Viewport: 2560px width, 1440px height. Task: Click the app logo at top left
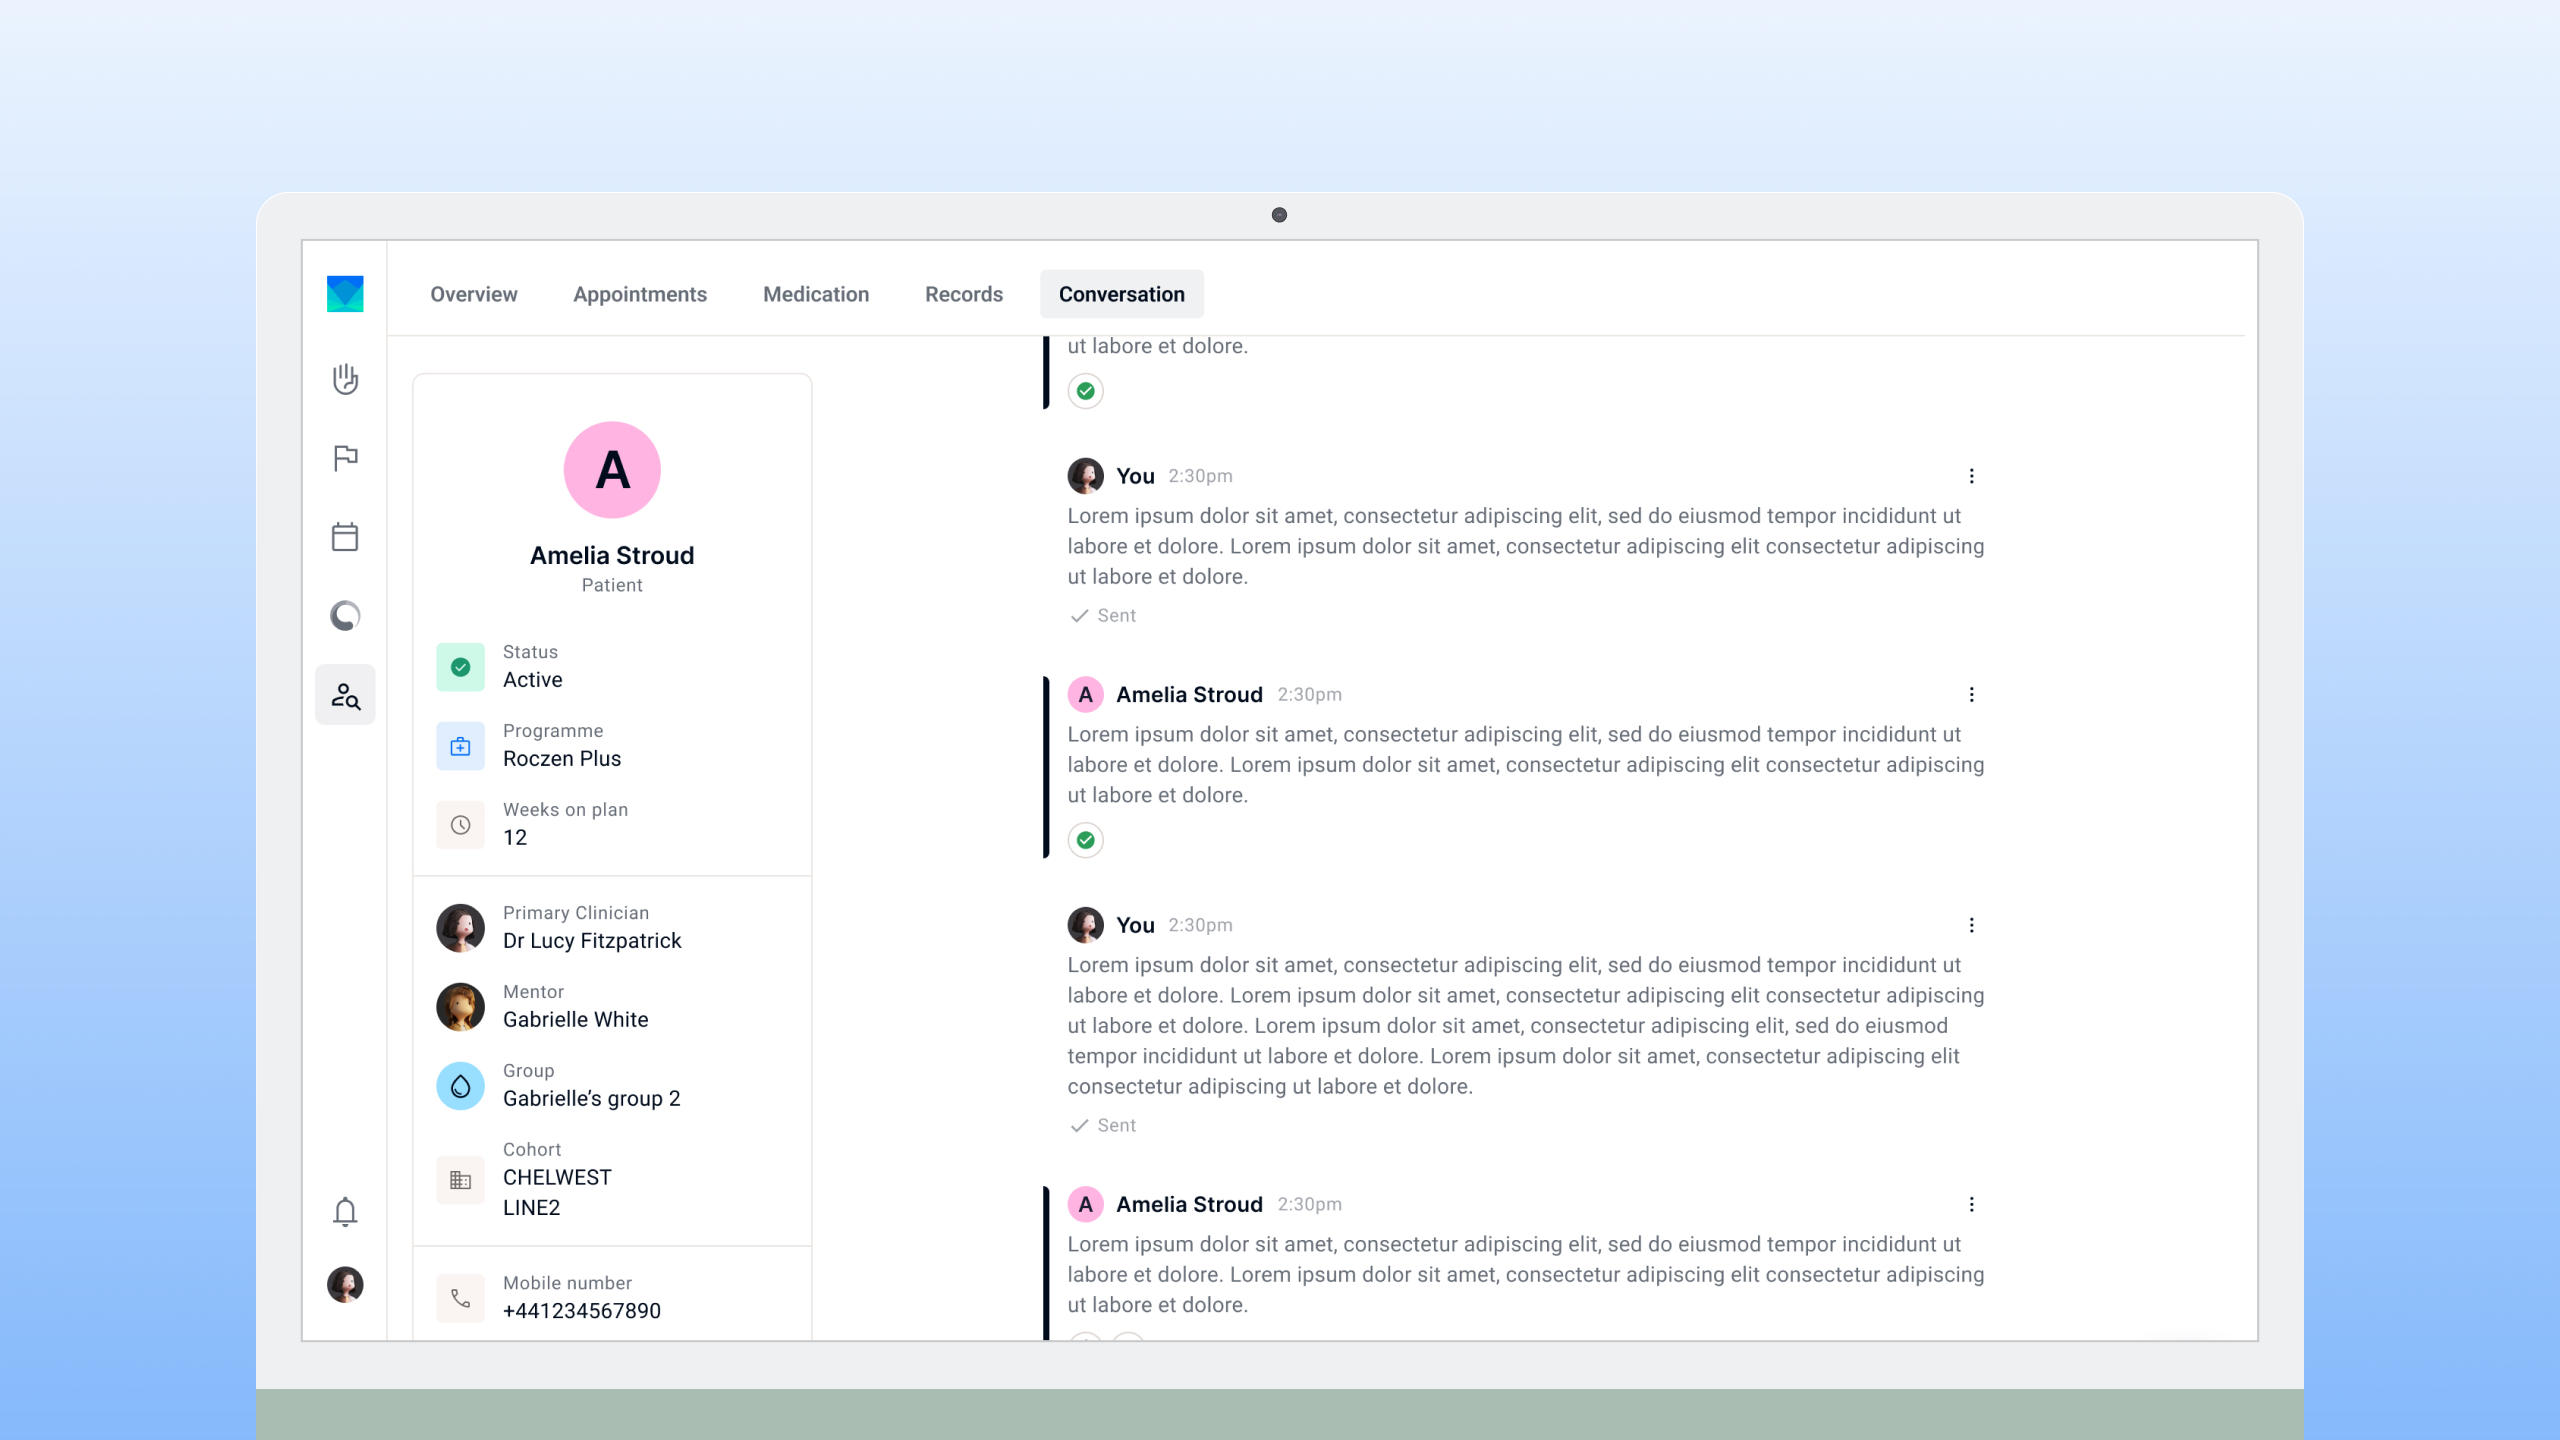point(345,294)
